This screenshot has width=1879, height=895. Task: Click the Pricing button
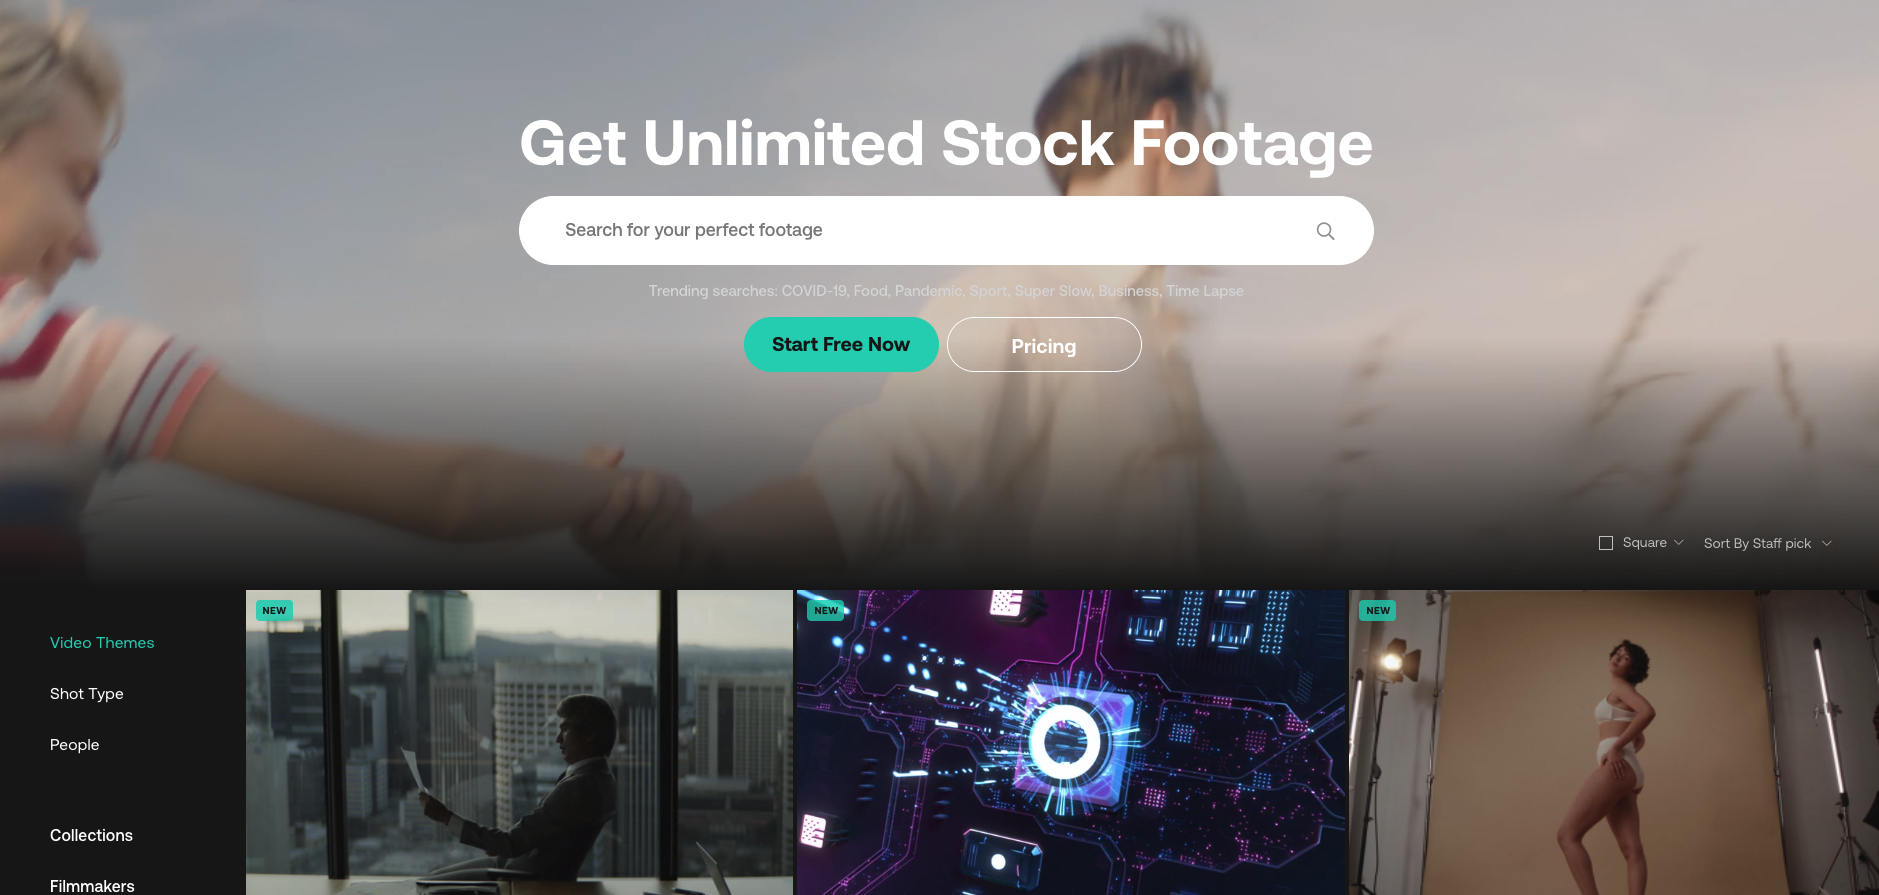[x=1044, y=345]
